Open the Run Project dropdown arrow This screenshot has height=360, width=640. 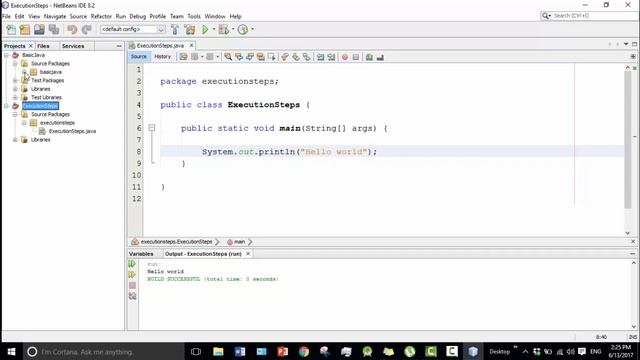click(x=213, y=29)
